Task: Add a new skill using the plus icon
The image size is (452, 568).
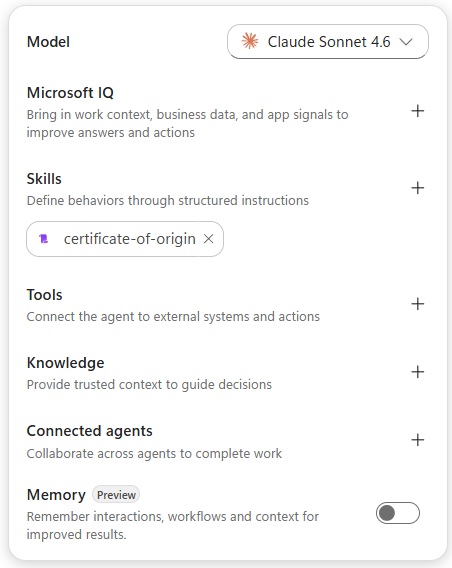Action: coord(418,188)
